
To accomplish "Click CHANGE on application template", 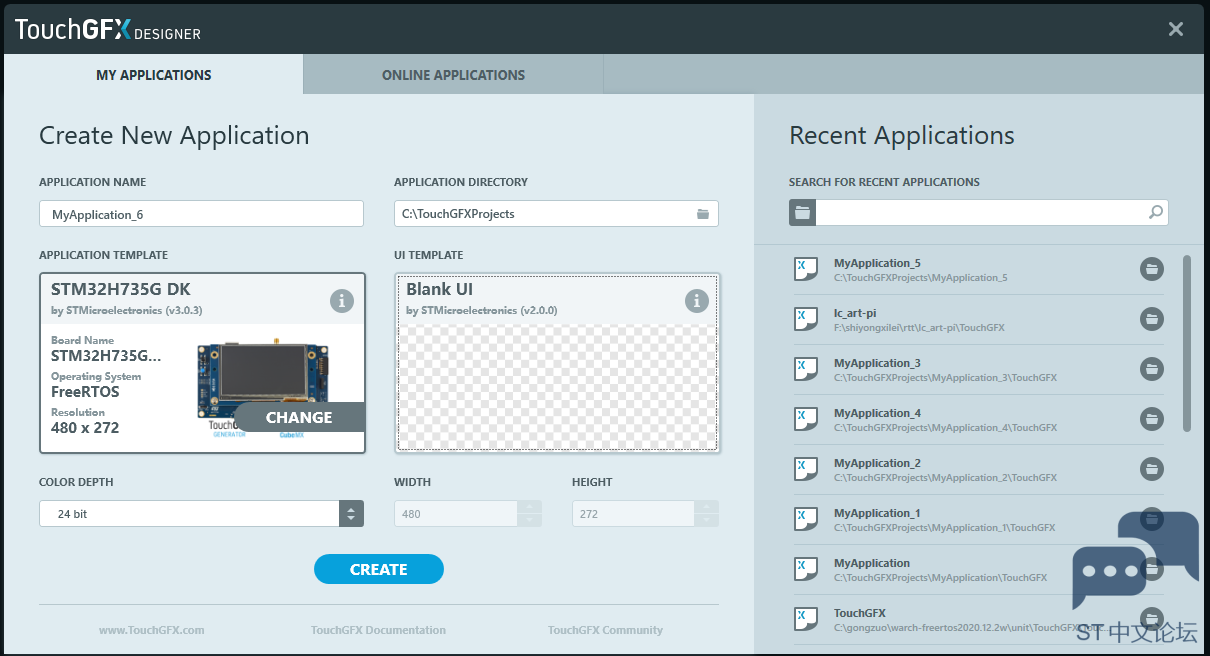I will 299,418.
